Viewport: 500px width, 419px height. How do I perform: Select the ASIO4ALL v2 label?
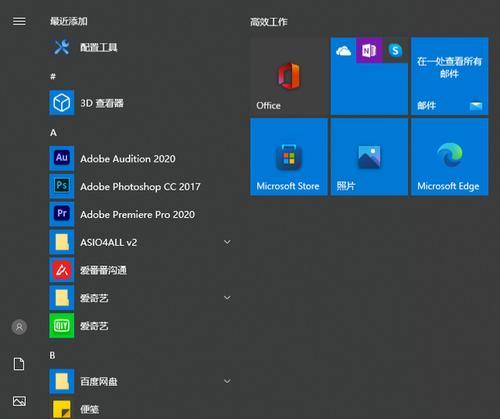click(x=109, y=242)
